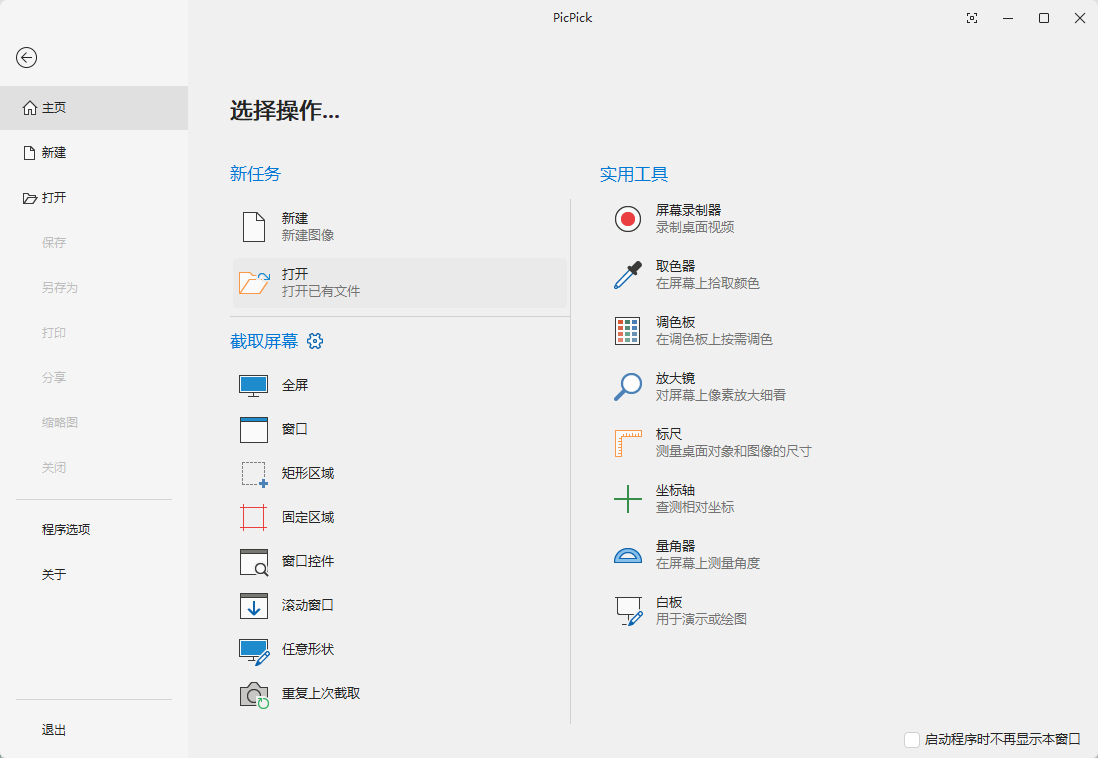Click the 坐标轴 green crosshair icon
Screen dimensions: 1098x758
click(627, 499)
